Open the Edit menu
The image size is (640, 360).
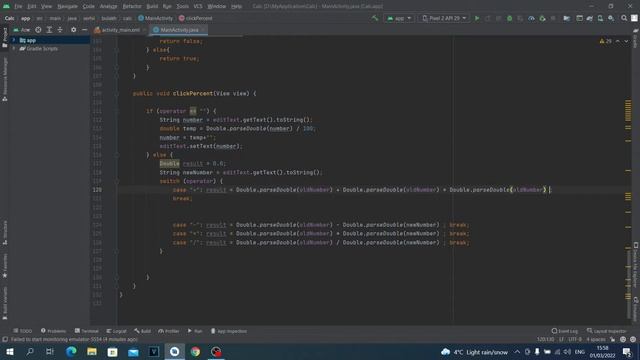32,6
